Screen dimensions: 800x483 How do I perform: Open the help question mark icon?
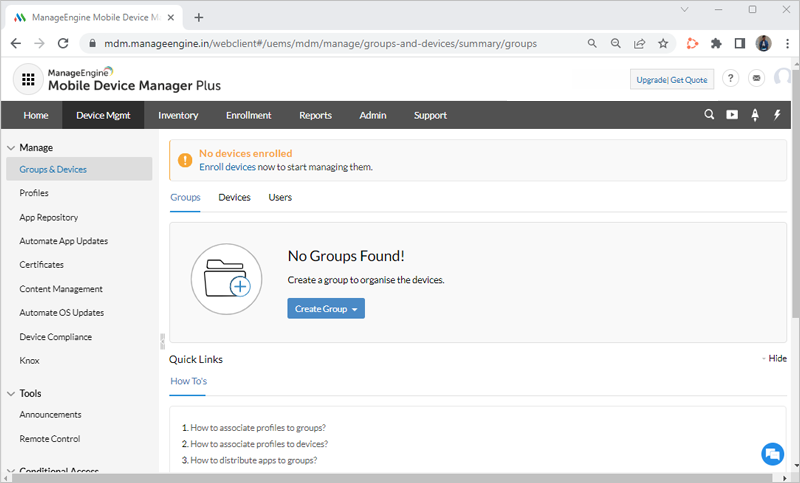click(x=731, y=79)
